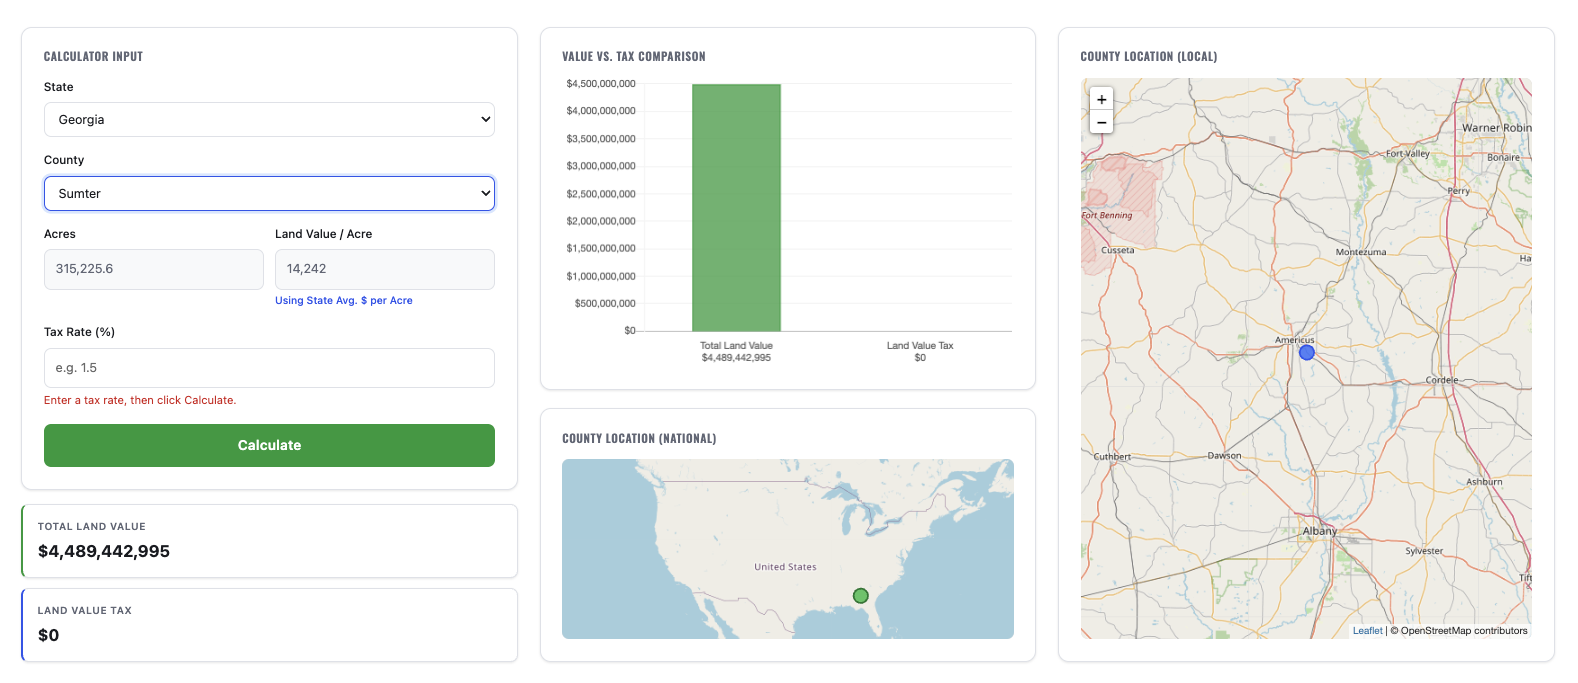The image size is (1578, 683).
Task: Click Albany on the local map
Action: pyautogui.click(x=1319, y=531)
